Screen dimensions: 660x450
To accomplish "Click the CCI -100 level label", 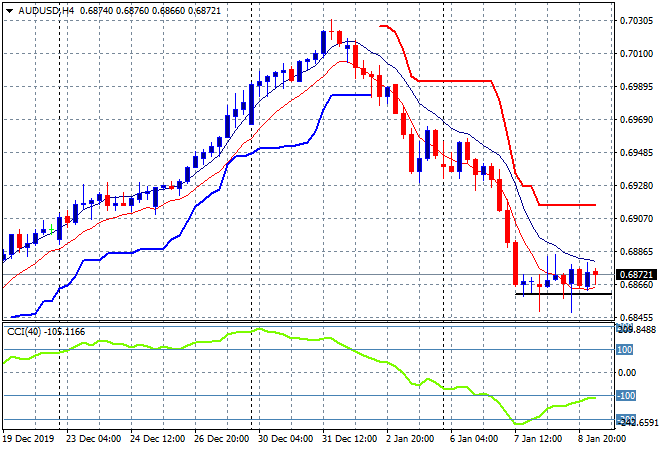I will (x=626, y=396).
